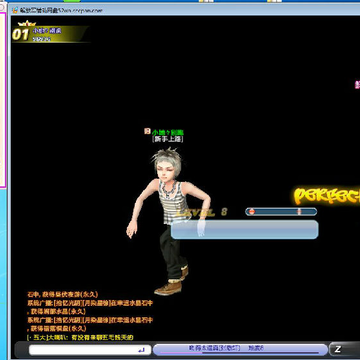
Task: Click the dancing character avatar
Action: [169, 221]
